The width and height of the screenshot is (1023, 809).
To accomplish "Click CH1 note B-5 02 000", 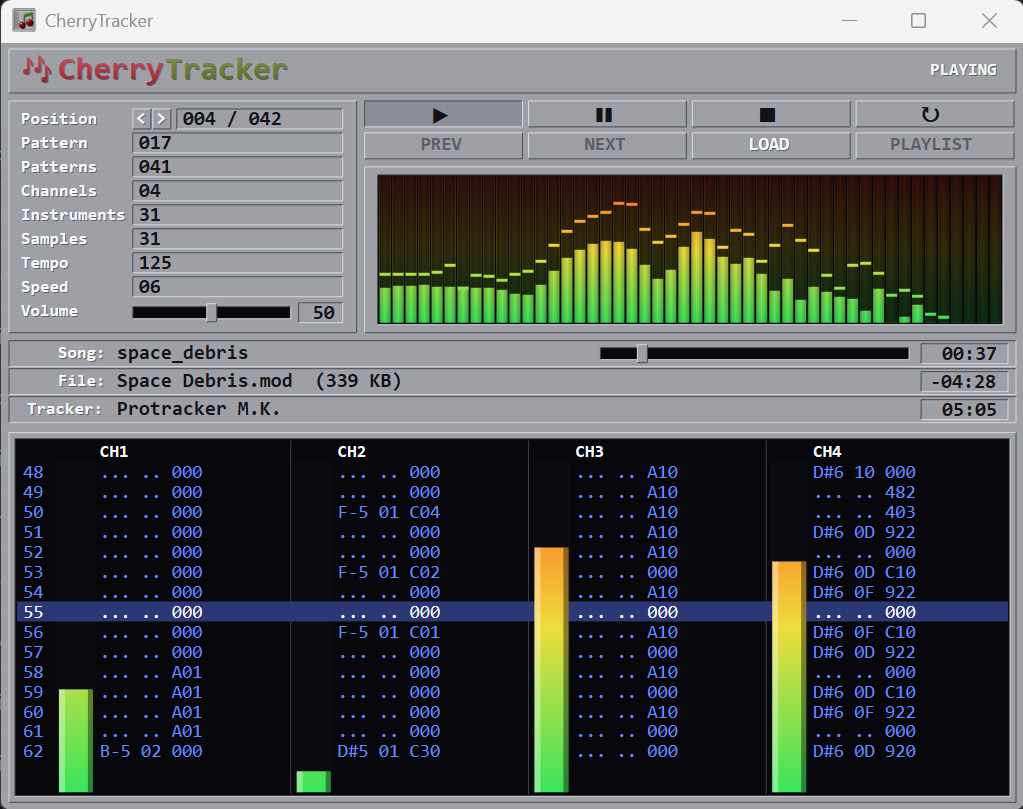I will [151, 752].
